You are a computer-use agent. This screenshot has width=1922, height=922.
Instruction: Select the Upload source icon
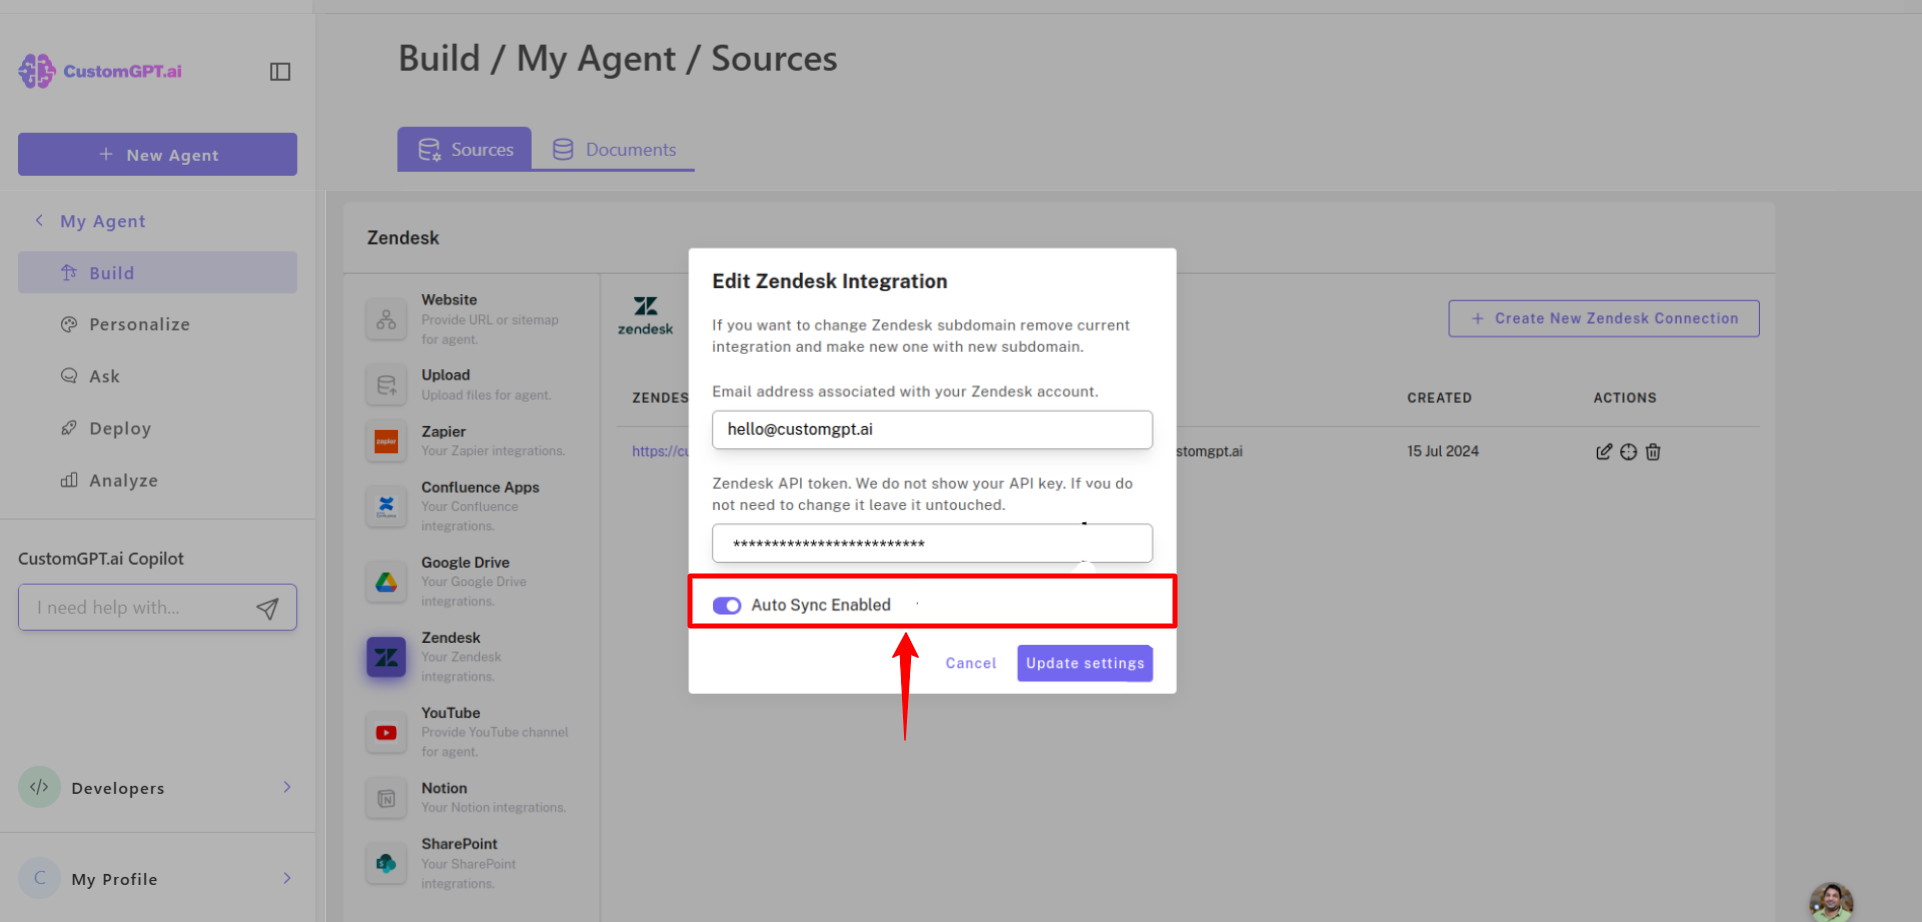386,384
